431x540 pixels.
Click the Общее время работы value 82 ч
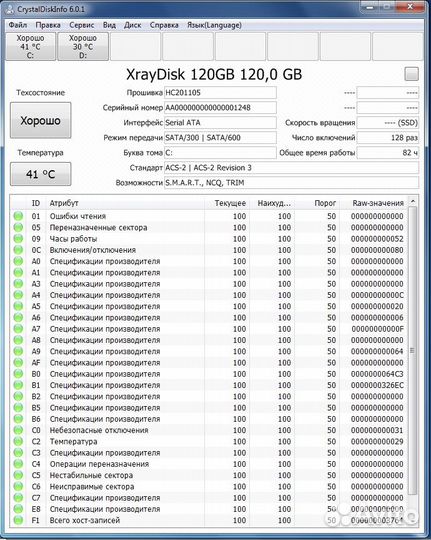pyautogui.click(x=388, y=153)
